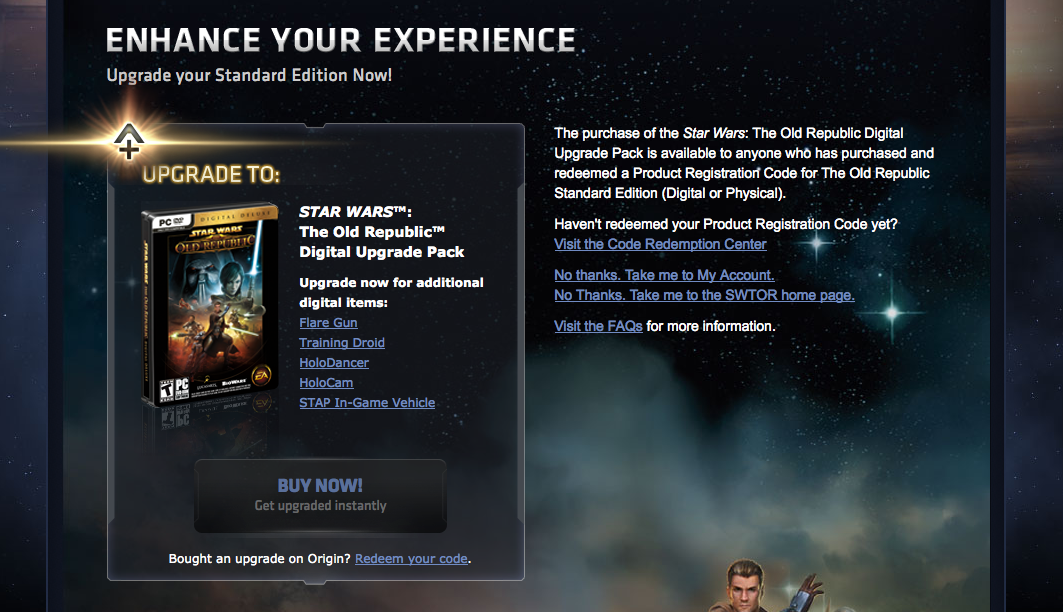Visit the Code Redemption Center
The width and height of the screenshot is (1063, 612).
pos(660,244)
